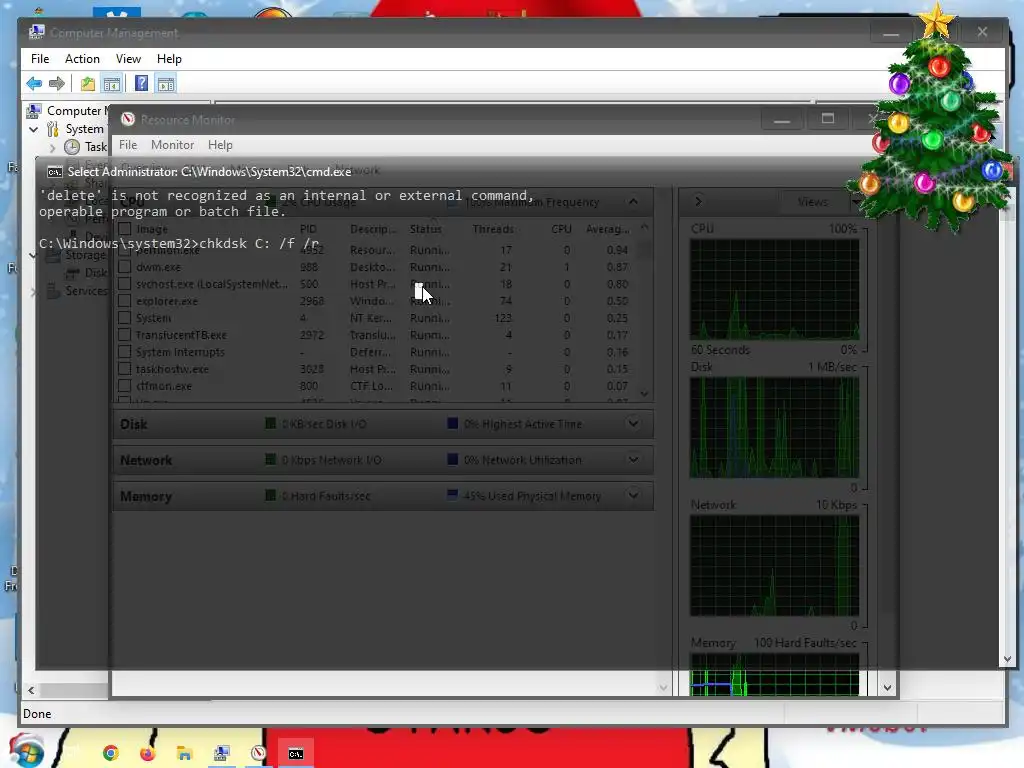The width and height of the screenshot is (1024, 768).
Task: Select the System Tools wrench icon
Action: (53, 129)
